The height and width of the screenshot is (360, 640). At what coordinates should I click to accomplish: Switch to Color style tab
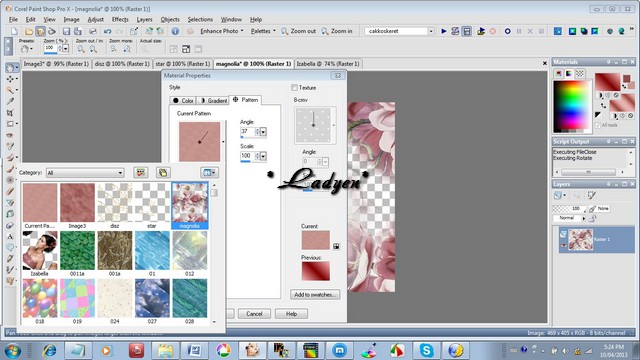click(x=183, y=100)
